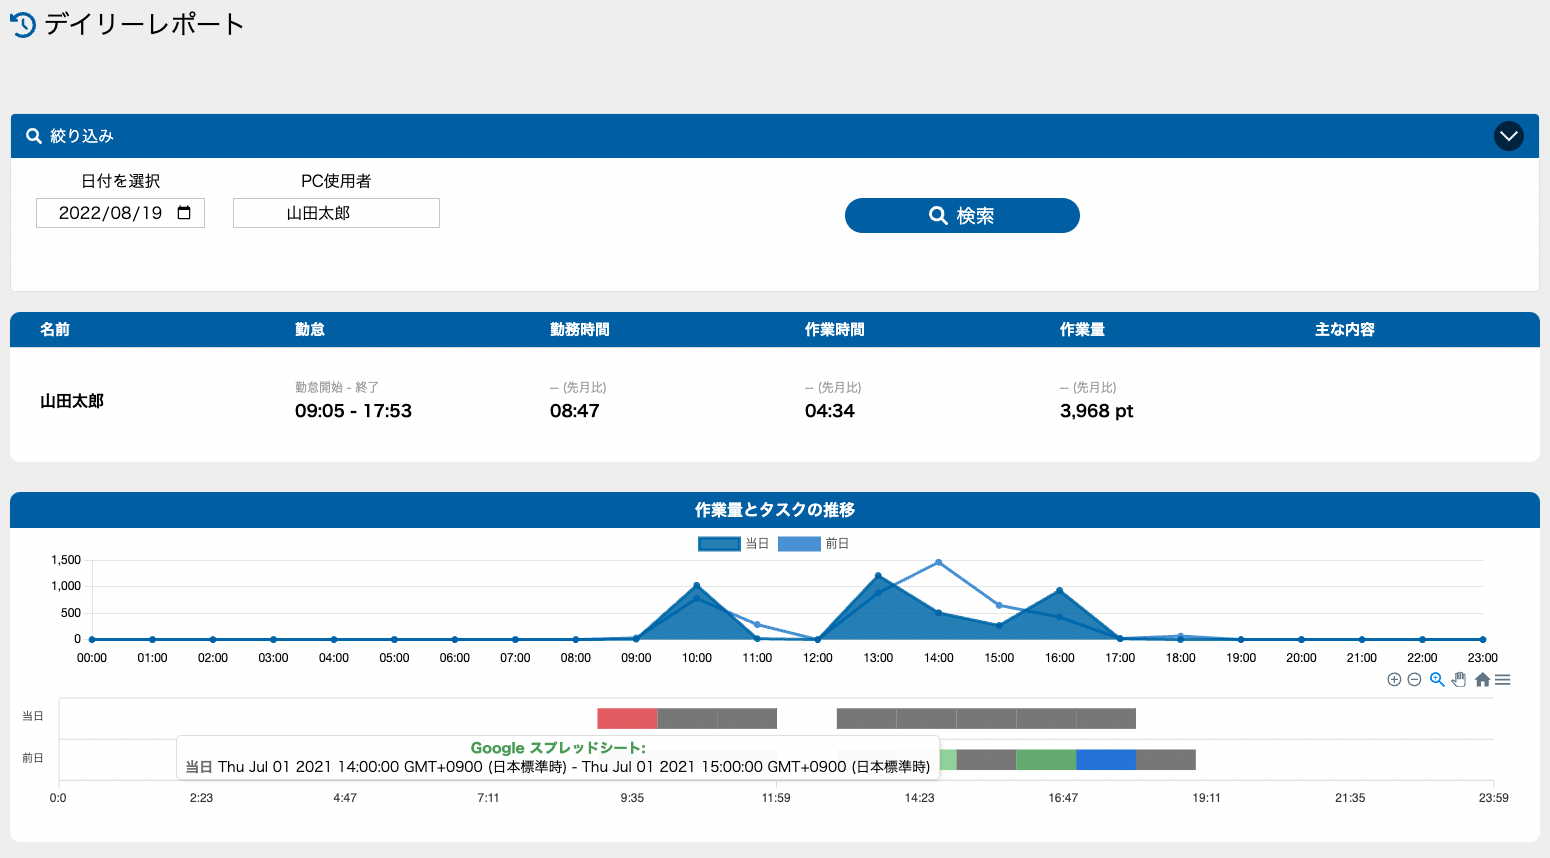The height and width of the screenshot is (858, 1550).
Task: Click the 前日 line peak point at 14:00
Action: 938,562
